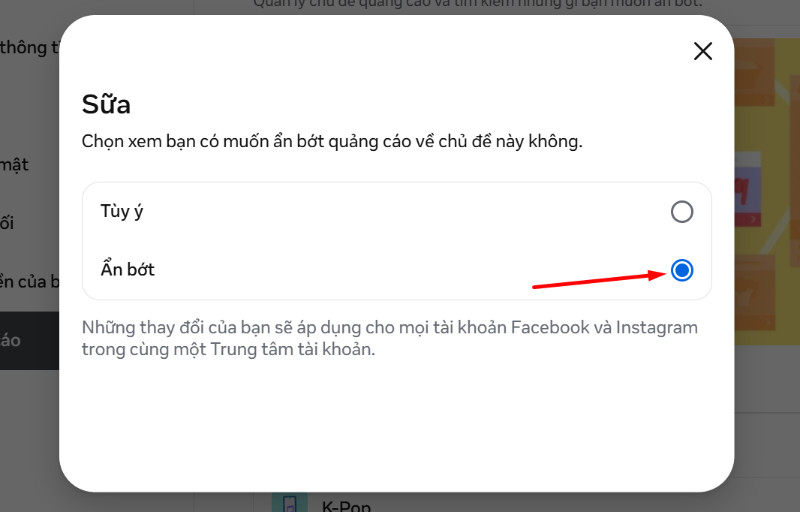Click the Ẩn bớt option label

[x=128, y=269]
